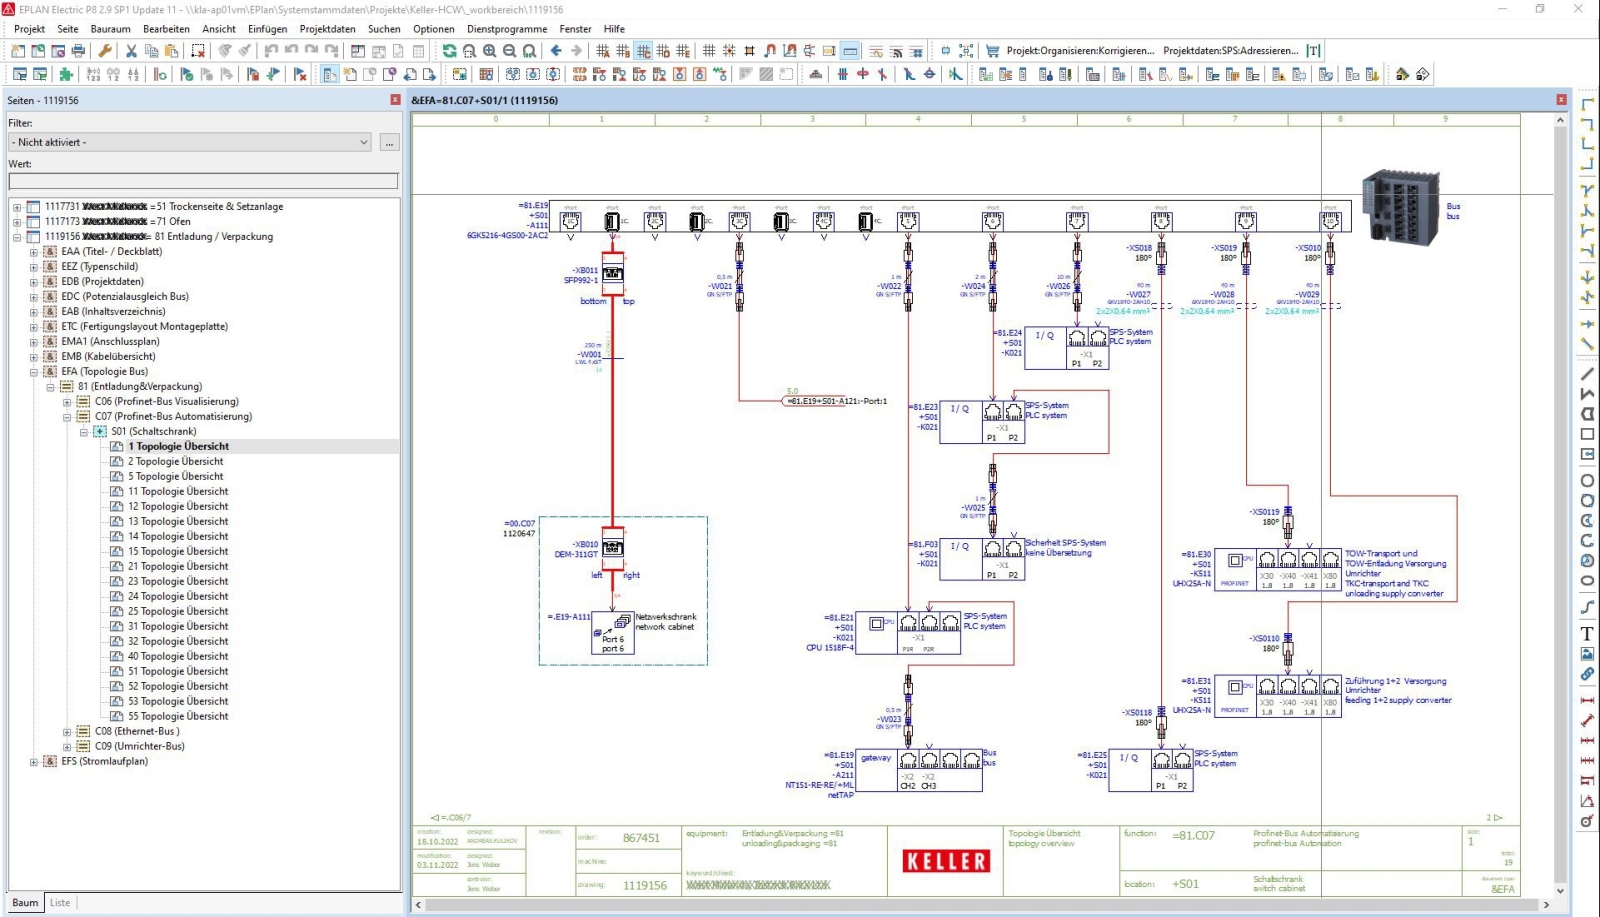Viewport: 1600px width, 917px height.
Task: Toggle grid size C in the toolbar
Action: click(645, 50)
